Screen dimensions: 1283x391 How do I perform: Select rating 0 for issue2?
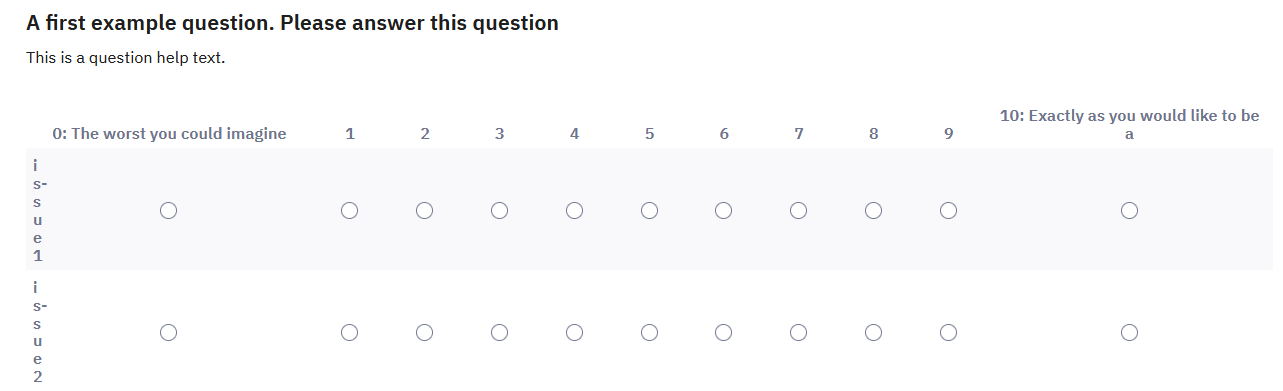pyautogui.click(x=169, y=331)
